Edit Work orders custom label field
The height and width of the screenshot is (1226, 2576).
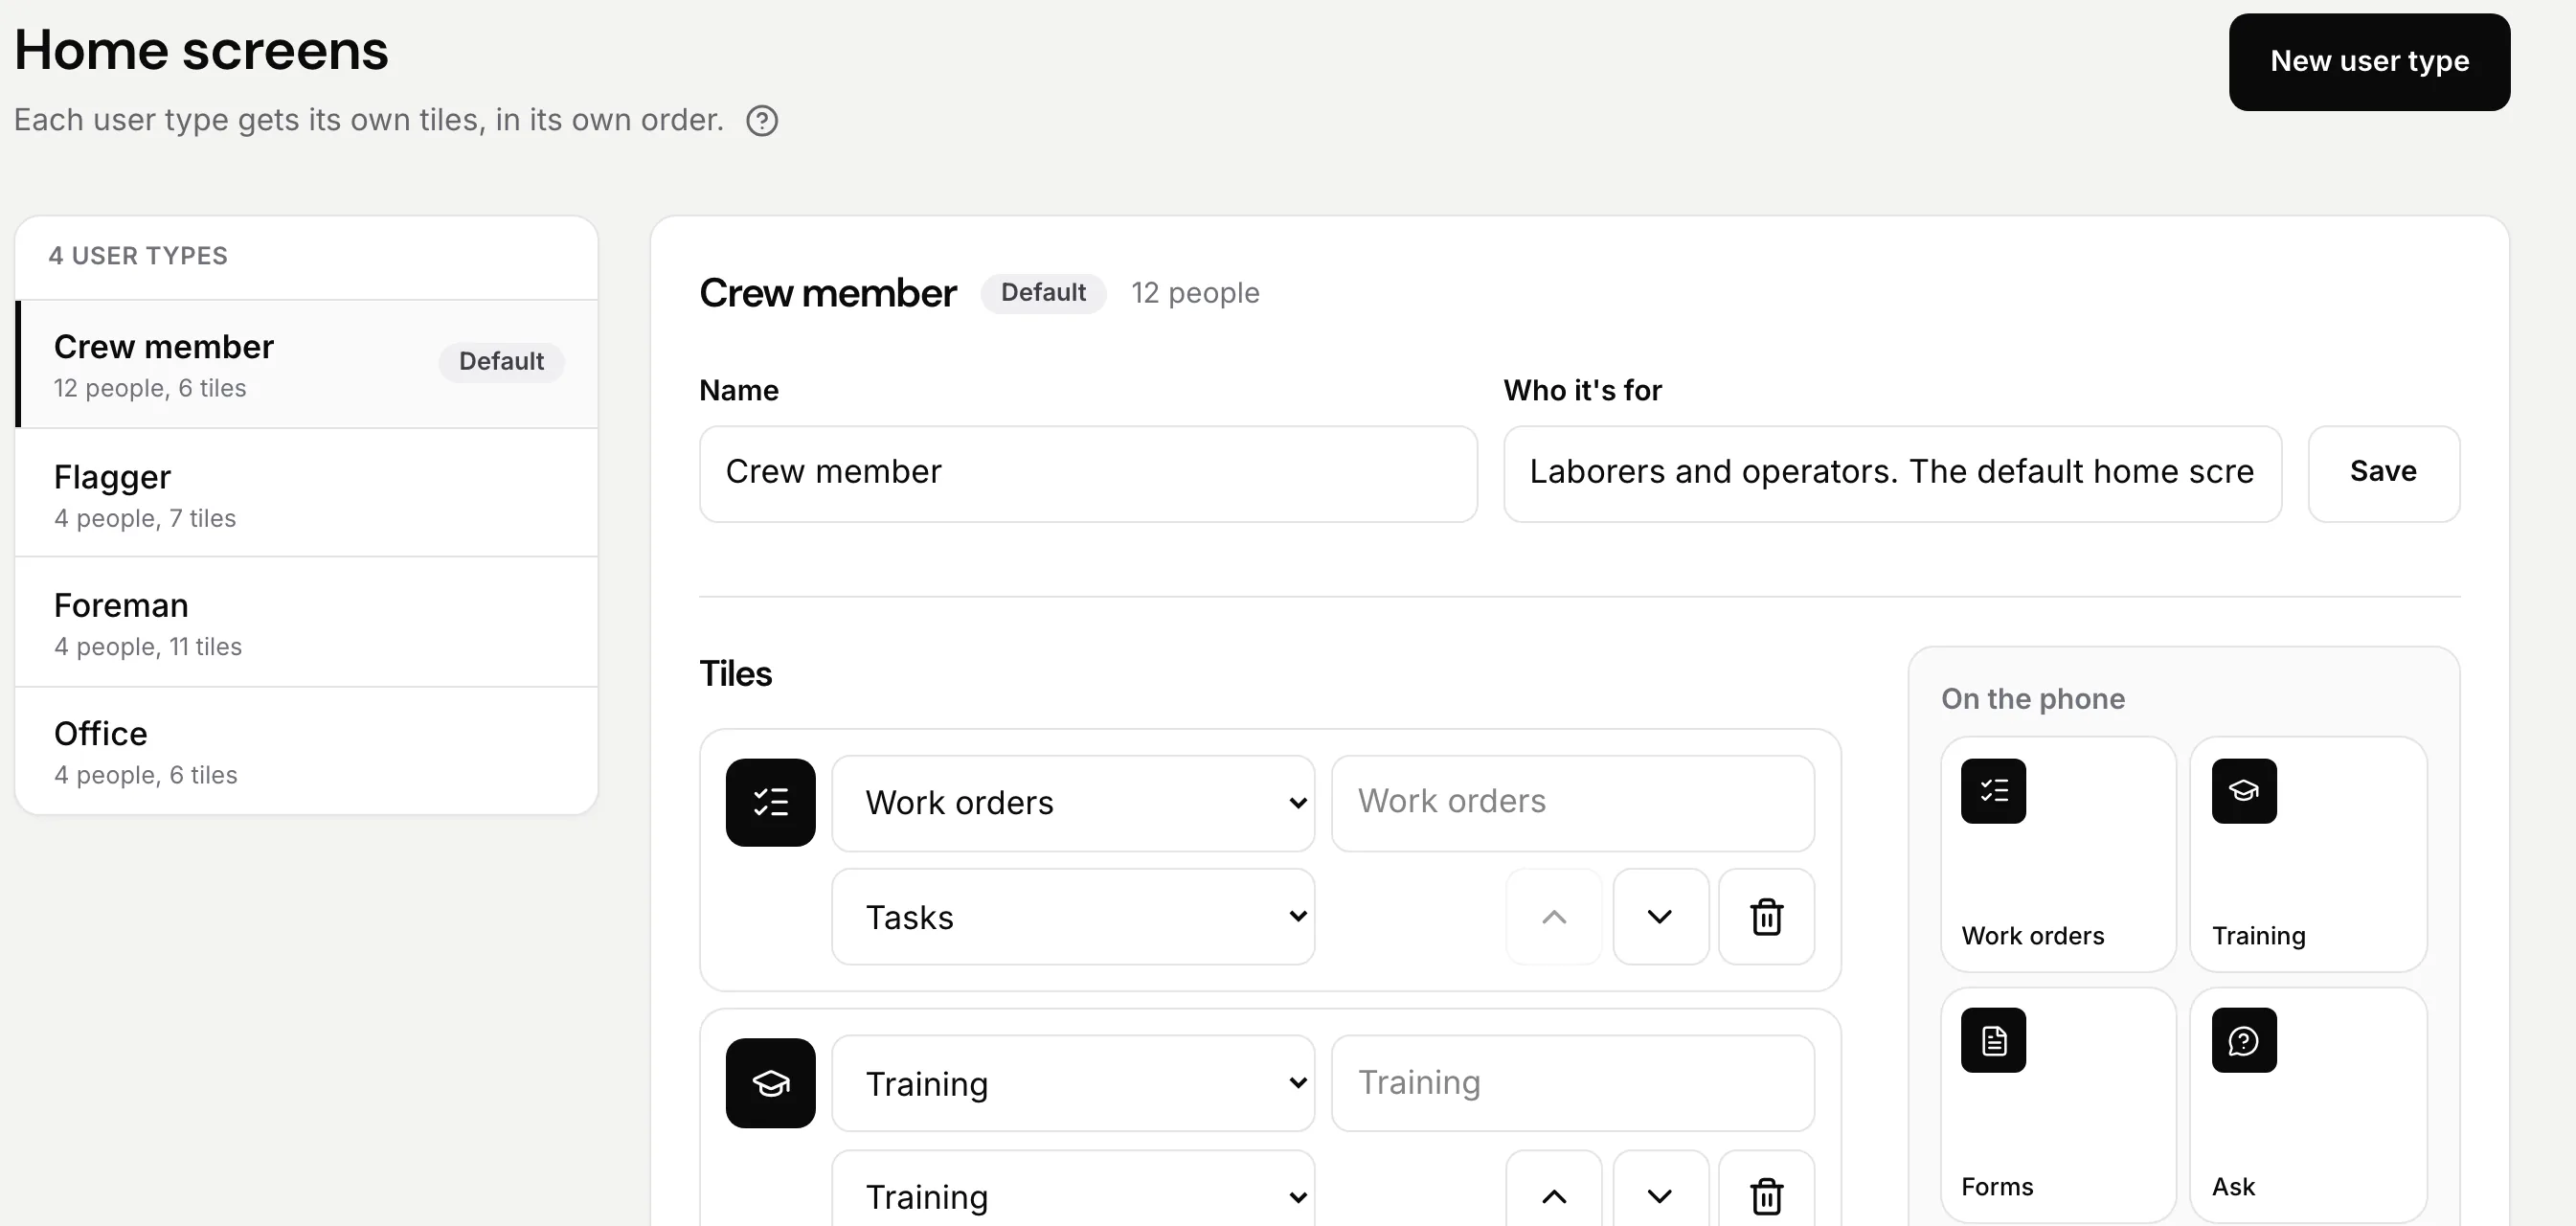click(1572, 802)
